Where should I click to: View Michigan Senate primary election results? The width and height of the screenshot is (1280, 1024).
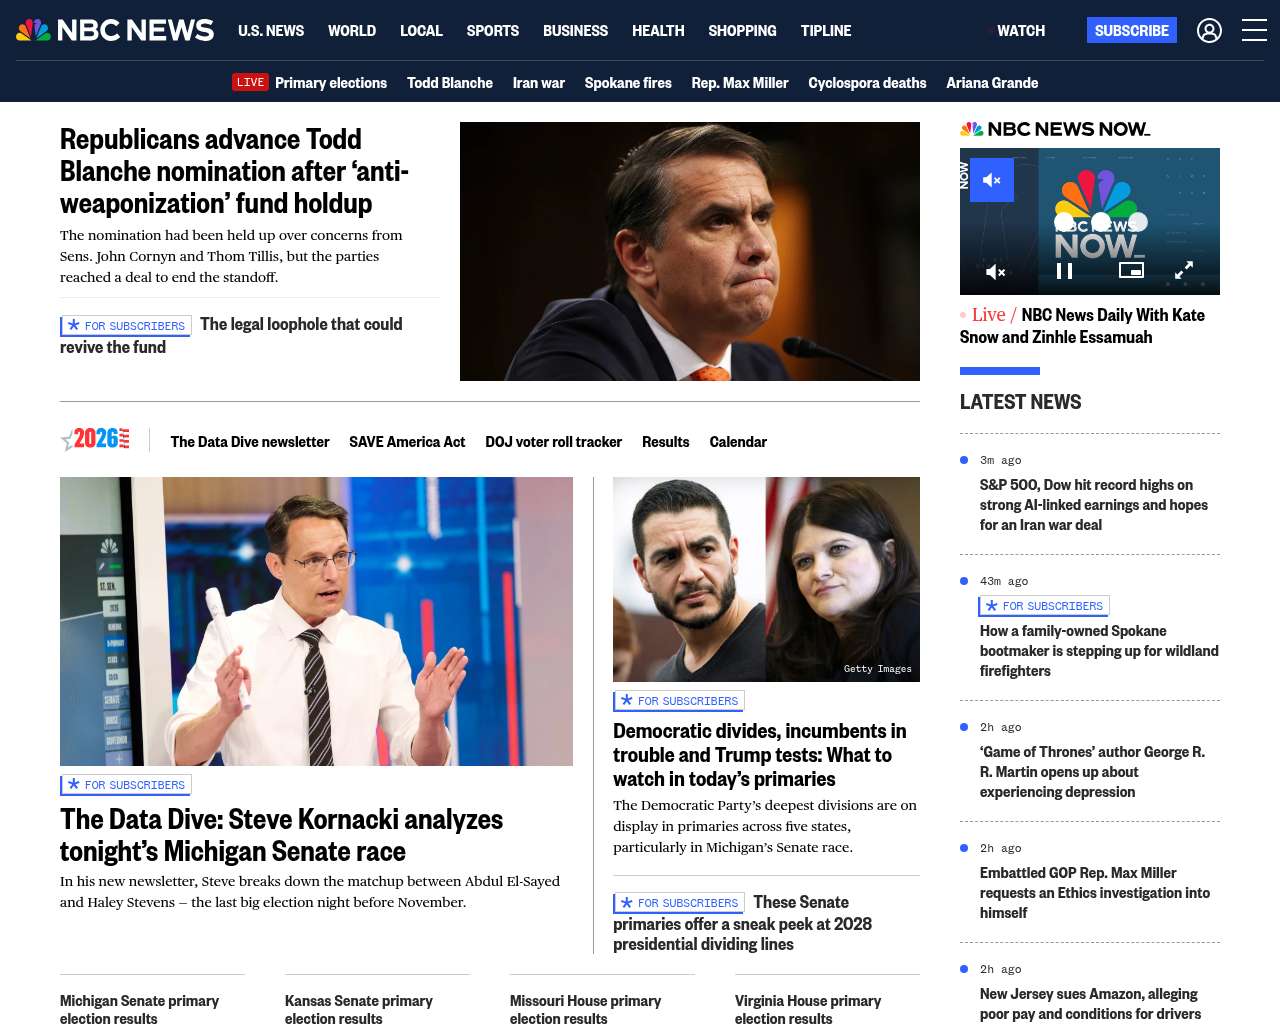140,1010
